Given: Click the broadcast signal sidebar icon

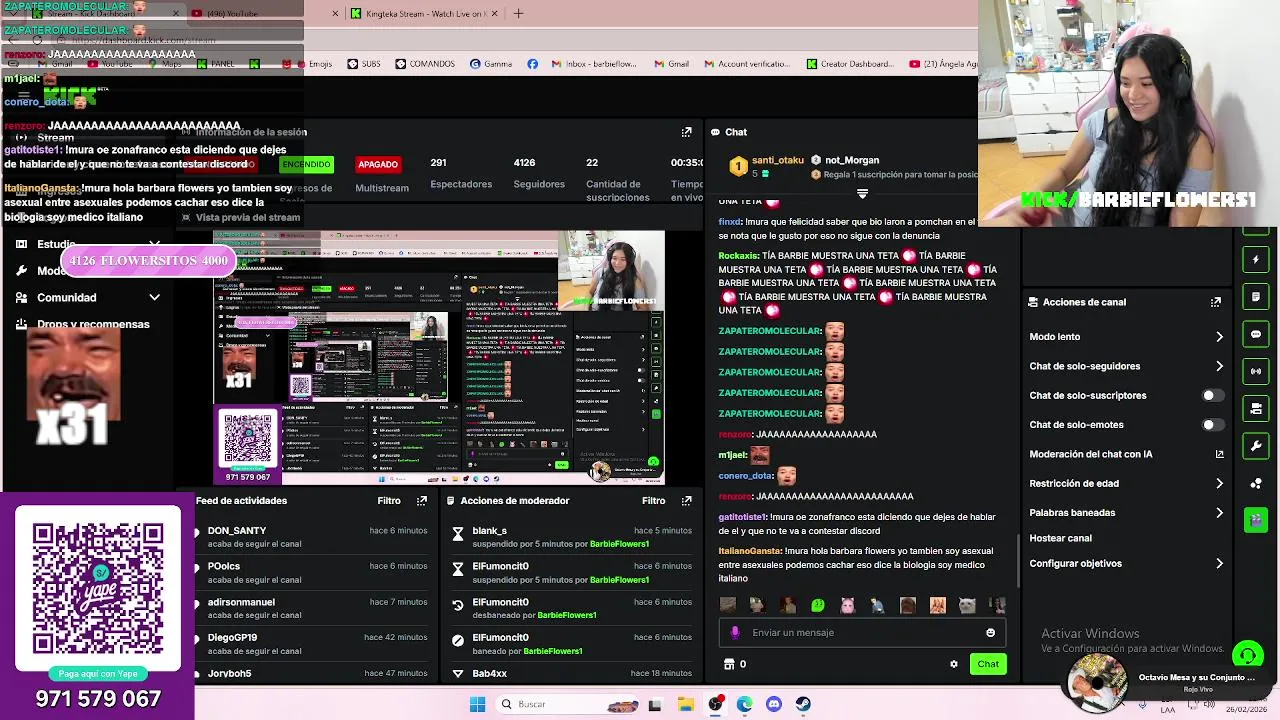Looking at the screenshot, I should 1256,371.
